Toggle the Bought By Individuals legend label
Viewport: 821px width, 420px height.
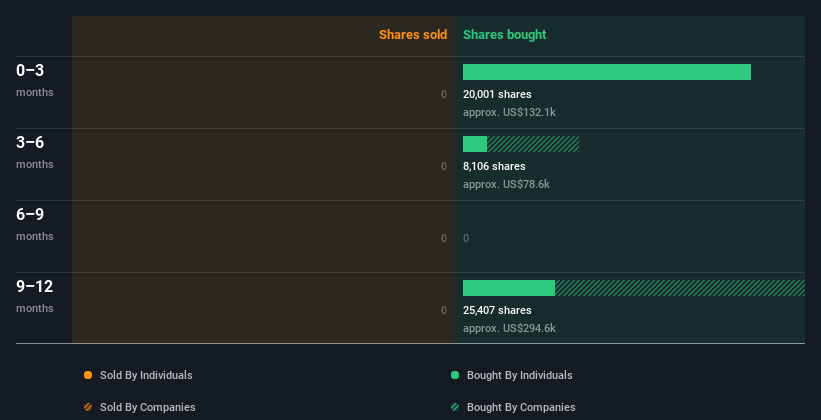pyautogui.click(x=519, y=375)
